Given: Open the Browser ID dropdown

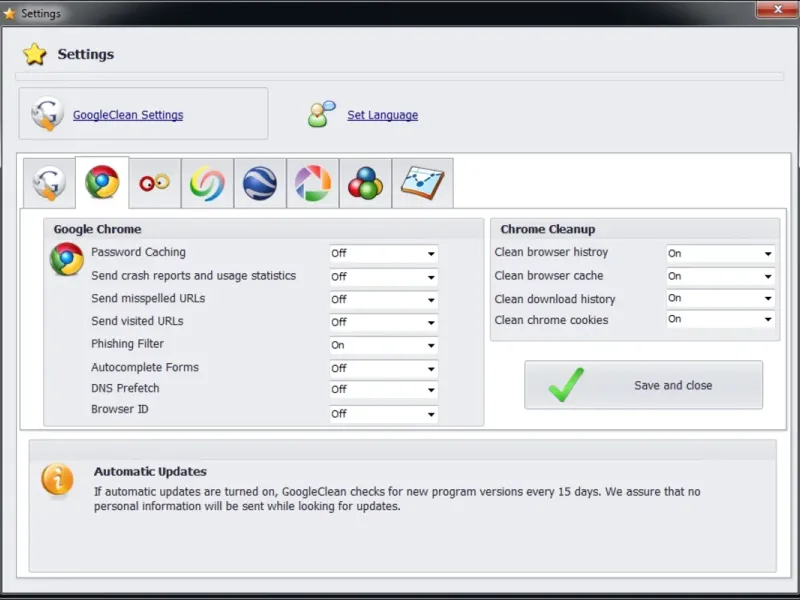Looking at the screenshot, I should pos(384,414).
